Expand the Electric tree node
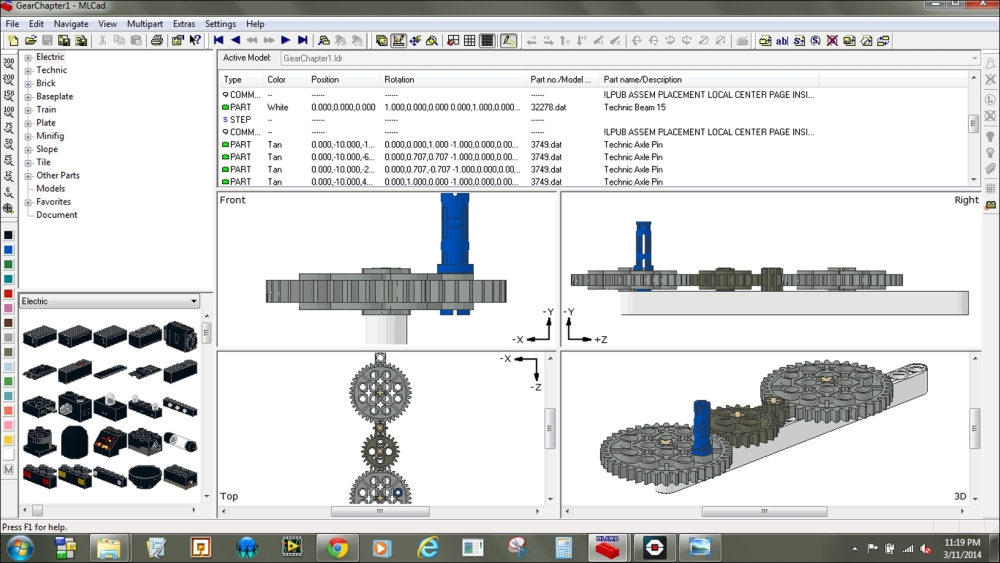Screen dimensions: 1000x563 coord(28,57)
